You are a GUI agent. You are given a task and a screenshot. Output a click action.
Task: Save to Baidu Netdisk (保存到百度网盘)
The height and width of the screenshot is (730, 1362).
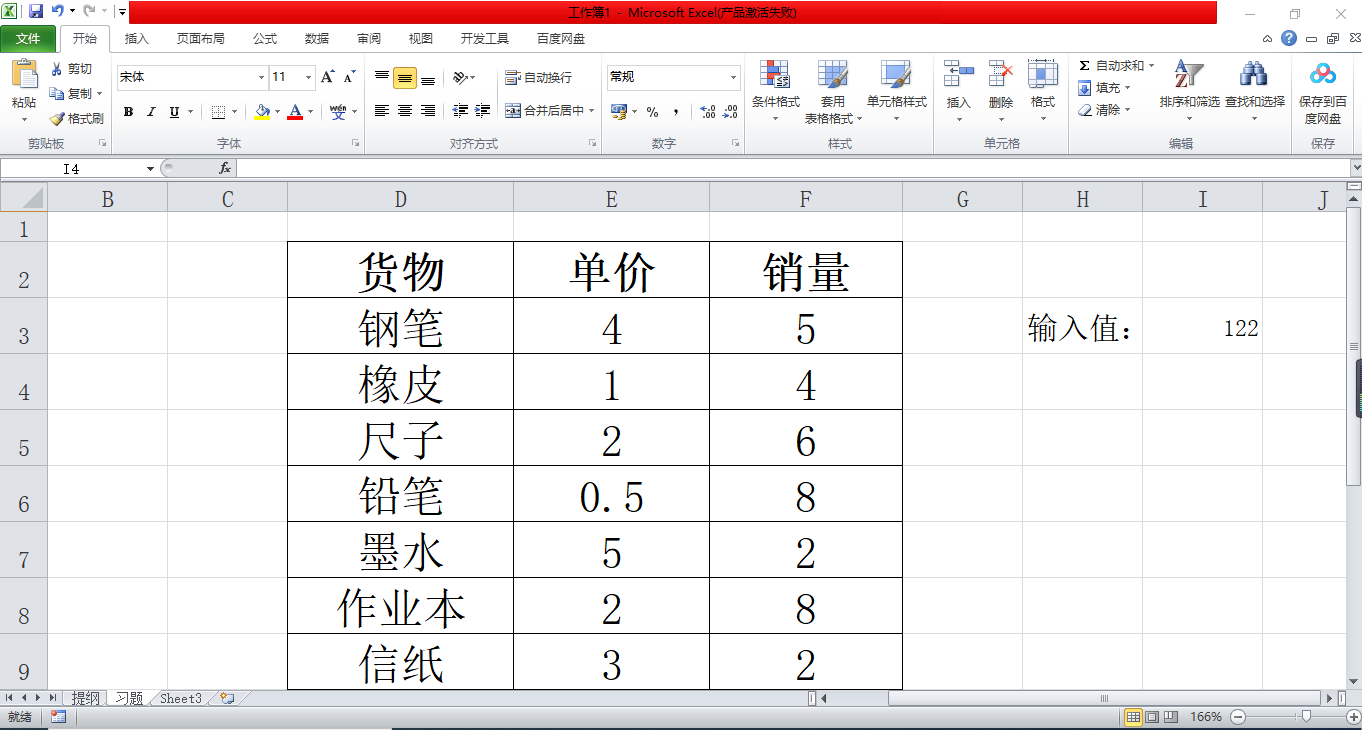pyautogui.click(x=1323, y=91)
